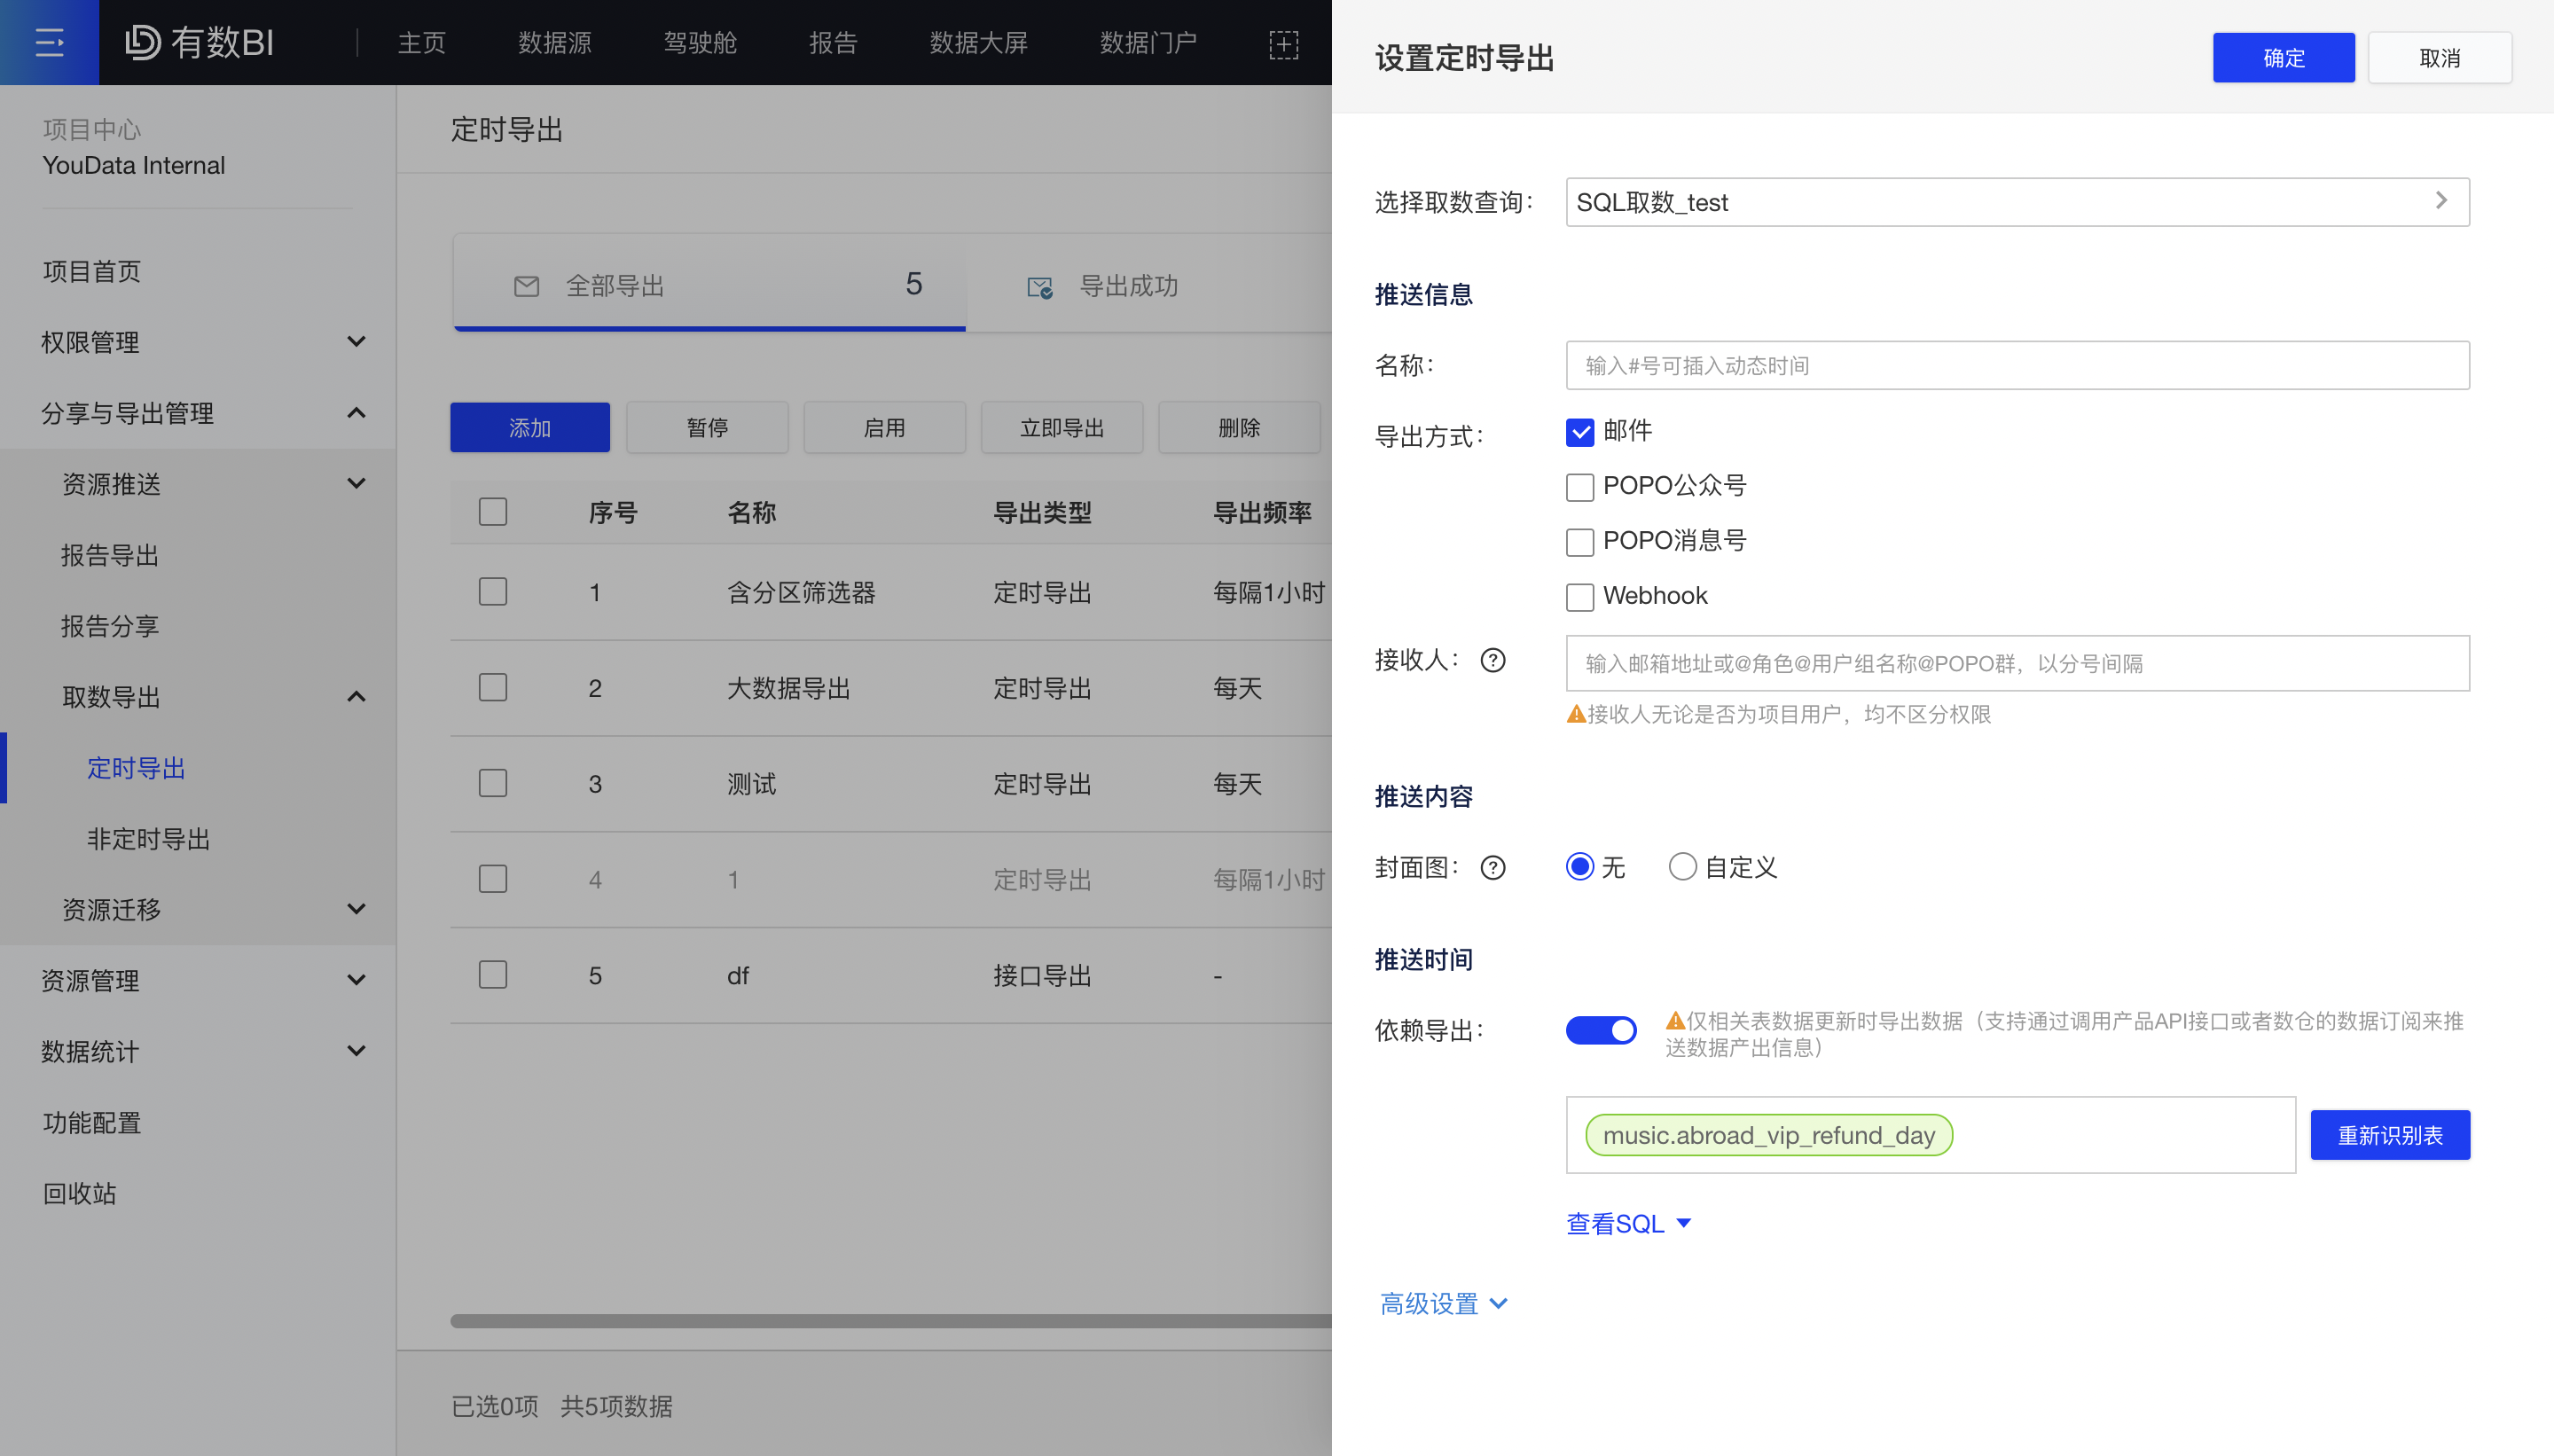Expand 查看SQL to show query
The image size is (2554, 1456).
pos(1626,1223)
